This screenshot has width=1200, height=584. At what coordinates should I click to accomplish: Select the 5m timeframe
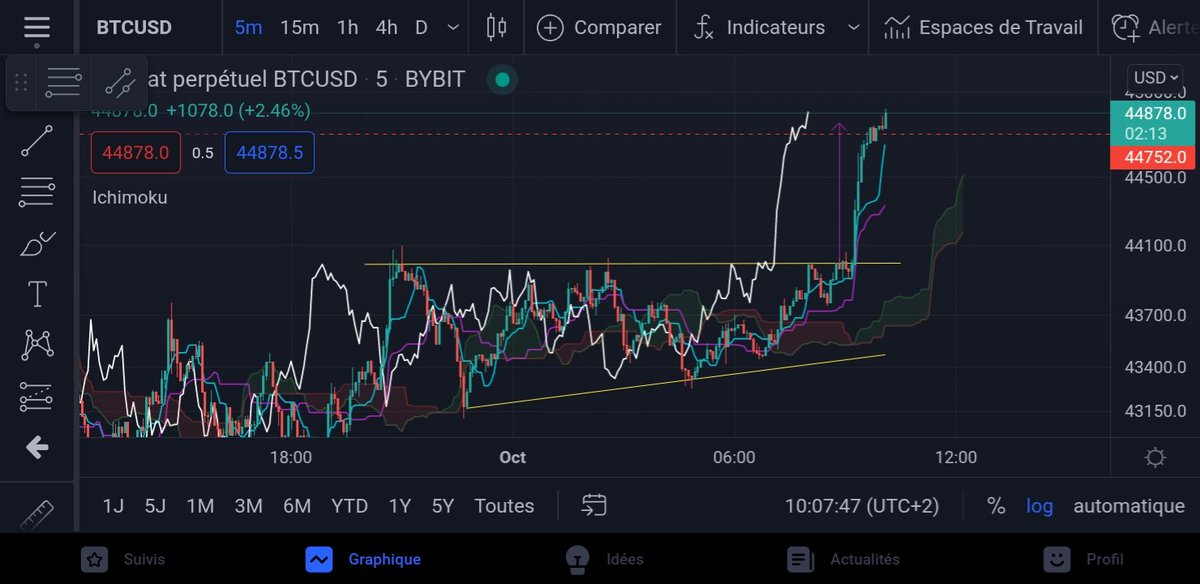[x=248, y=28]
